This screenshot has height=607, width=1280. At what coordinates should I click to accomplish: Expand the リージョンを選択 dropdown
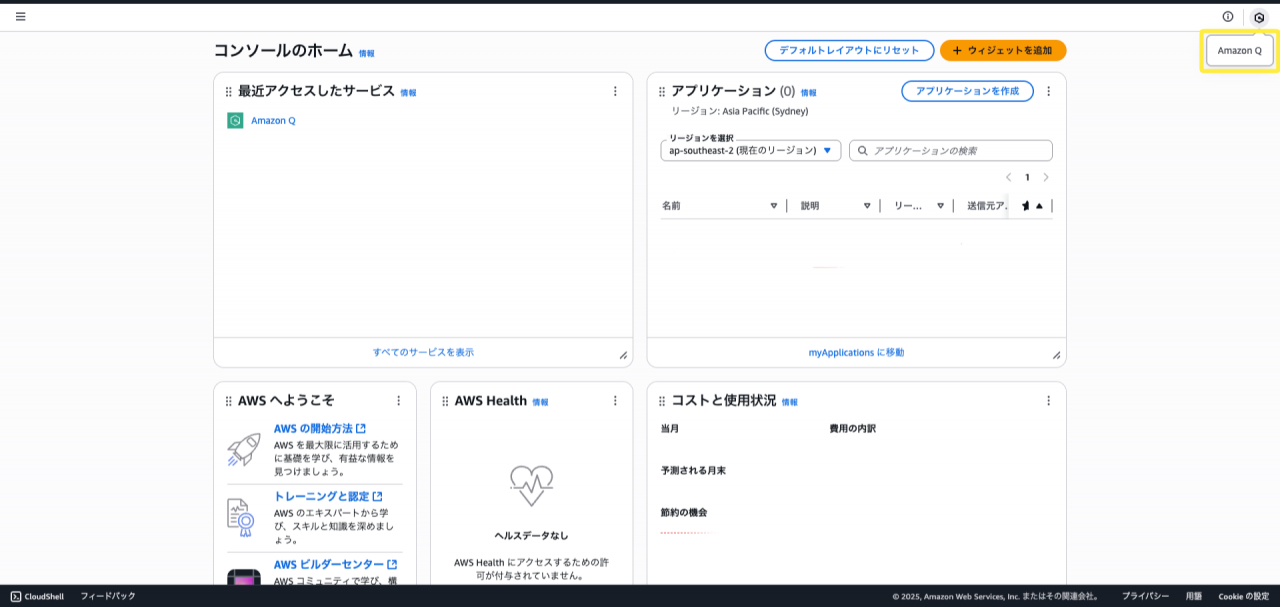(x=750, y=150)
